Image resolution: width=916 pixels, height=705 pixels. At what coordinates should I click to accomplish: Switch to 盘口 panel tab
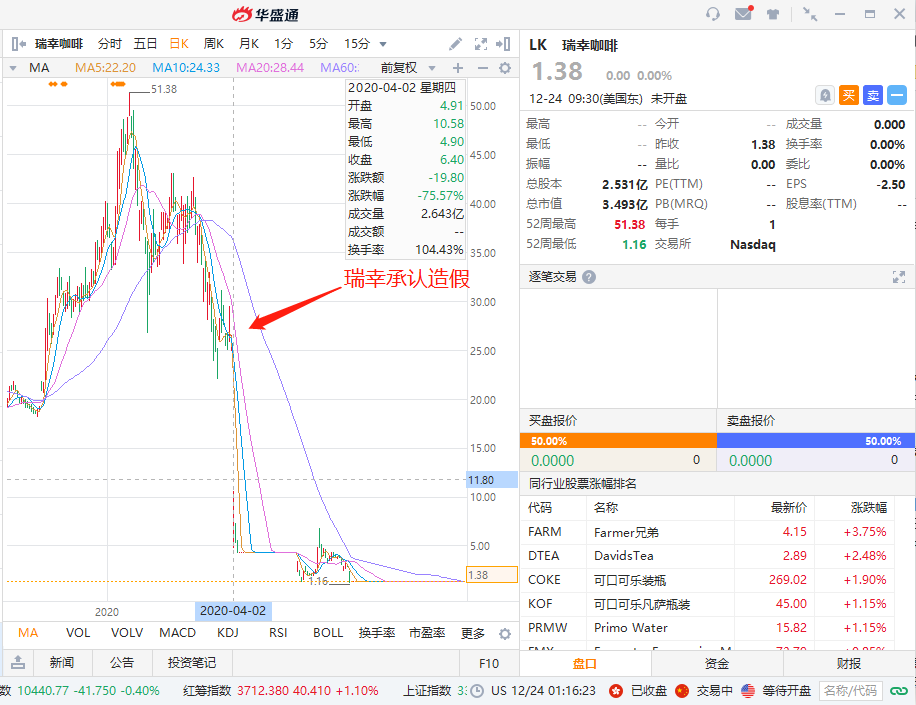tap(585, 664)
